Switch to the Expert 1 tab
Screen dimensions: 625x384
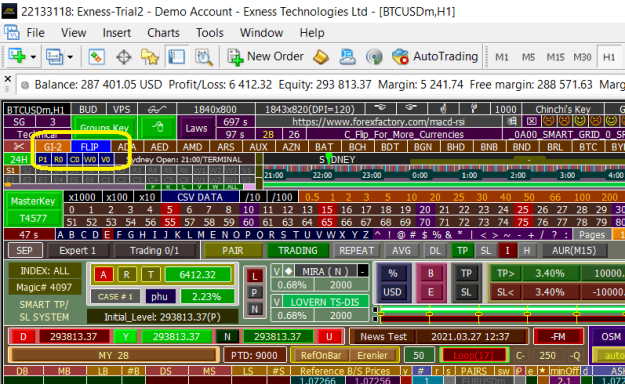tap(77, 250)
